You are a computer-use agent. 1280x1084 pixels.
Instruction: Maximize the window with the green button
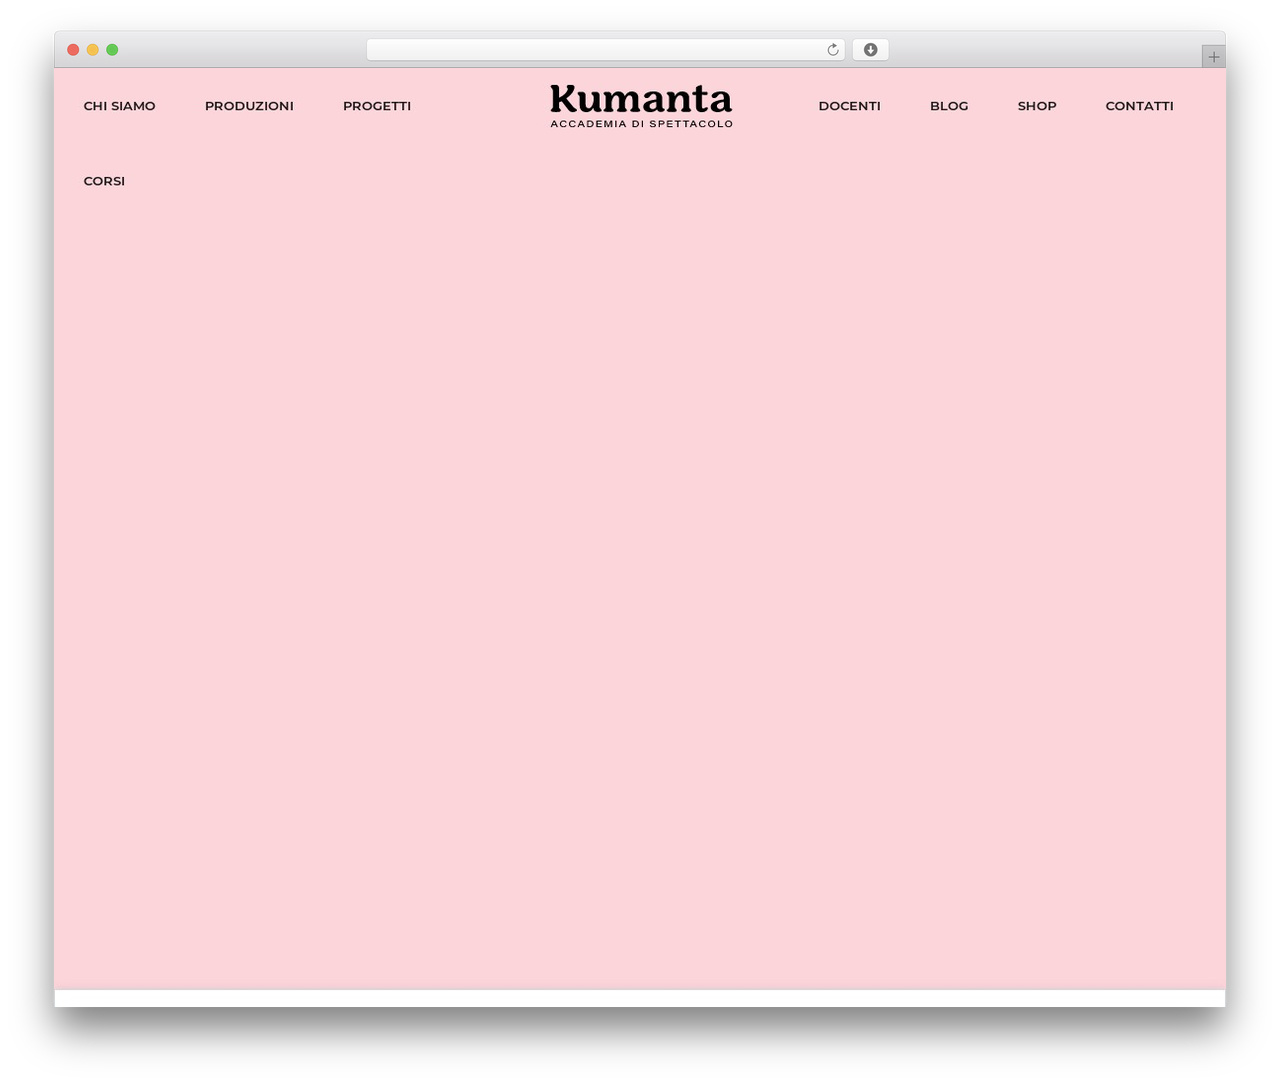112,50
